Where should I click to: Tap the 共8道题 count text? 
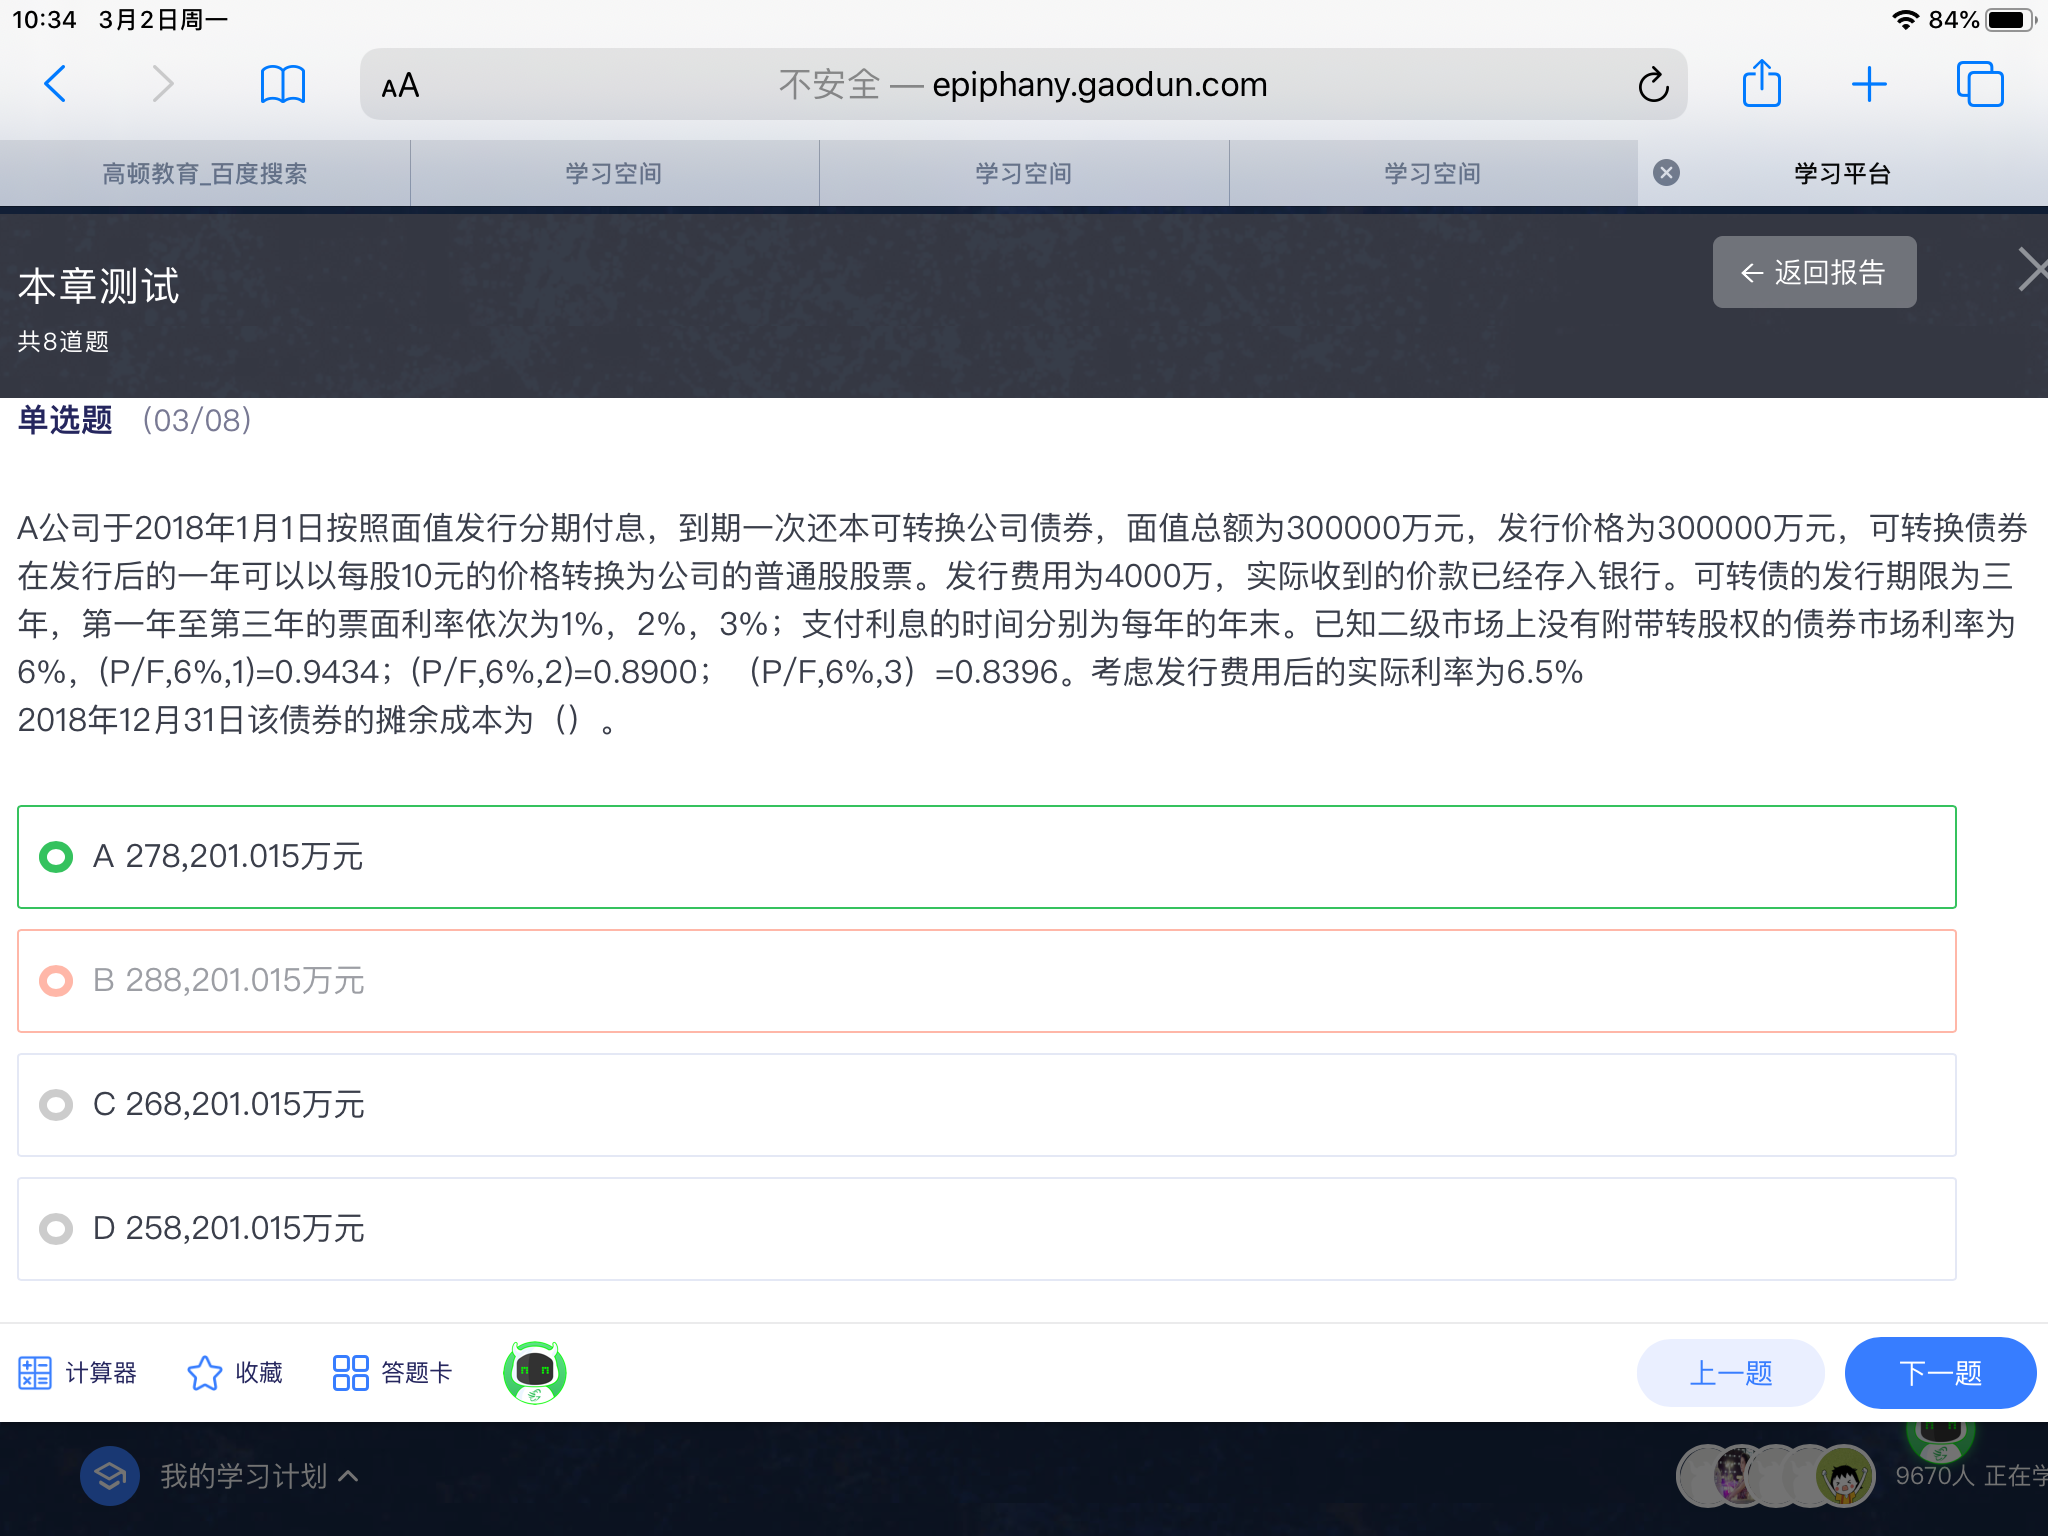tap(63, 342)
